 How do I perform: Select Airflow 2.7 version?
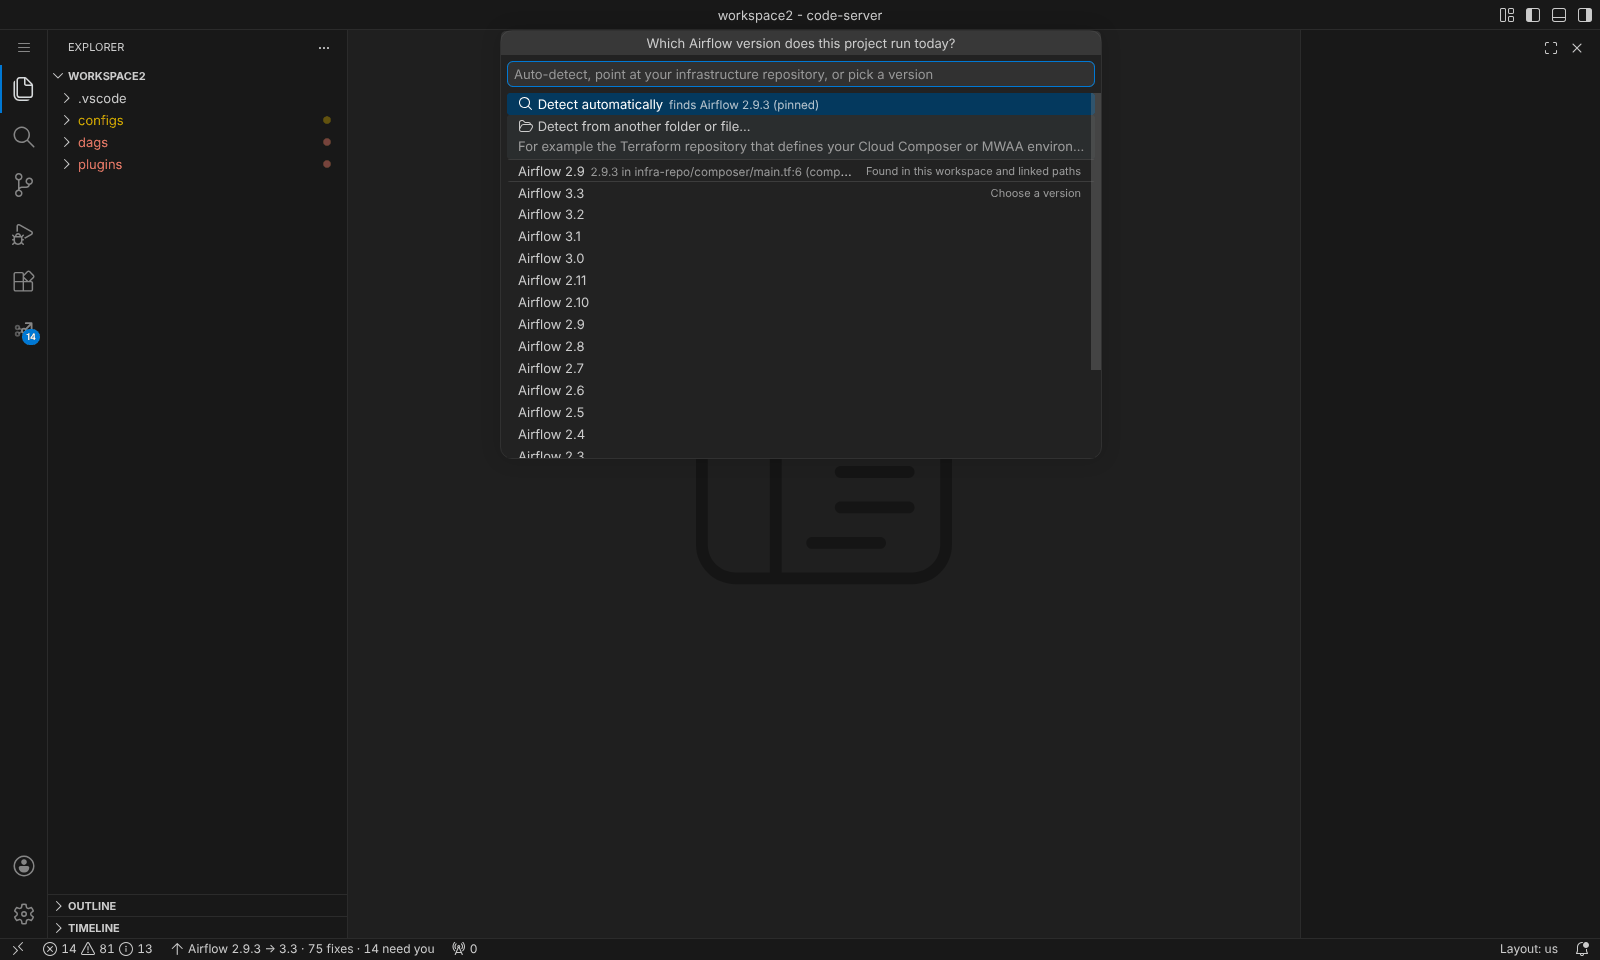798,369
